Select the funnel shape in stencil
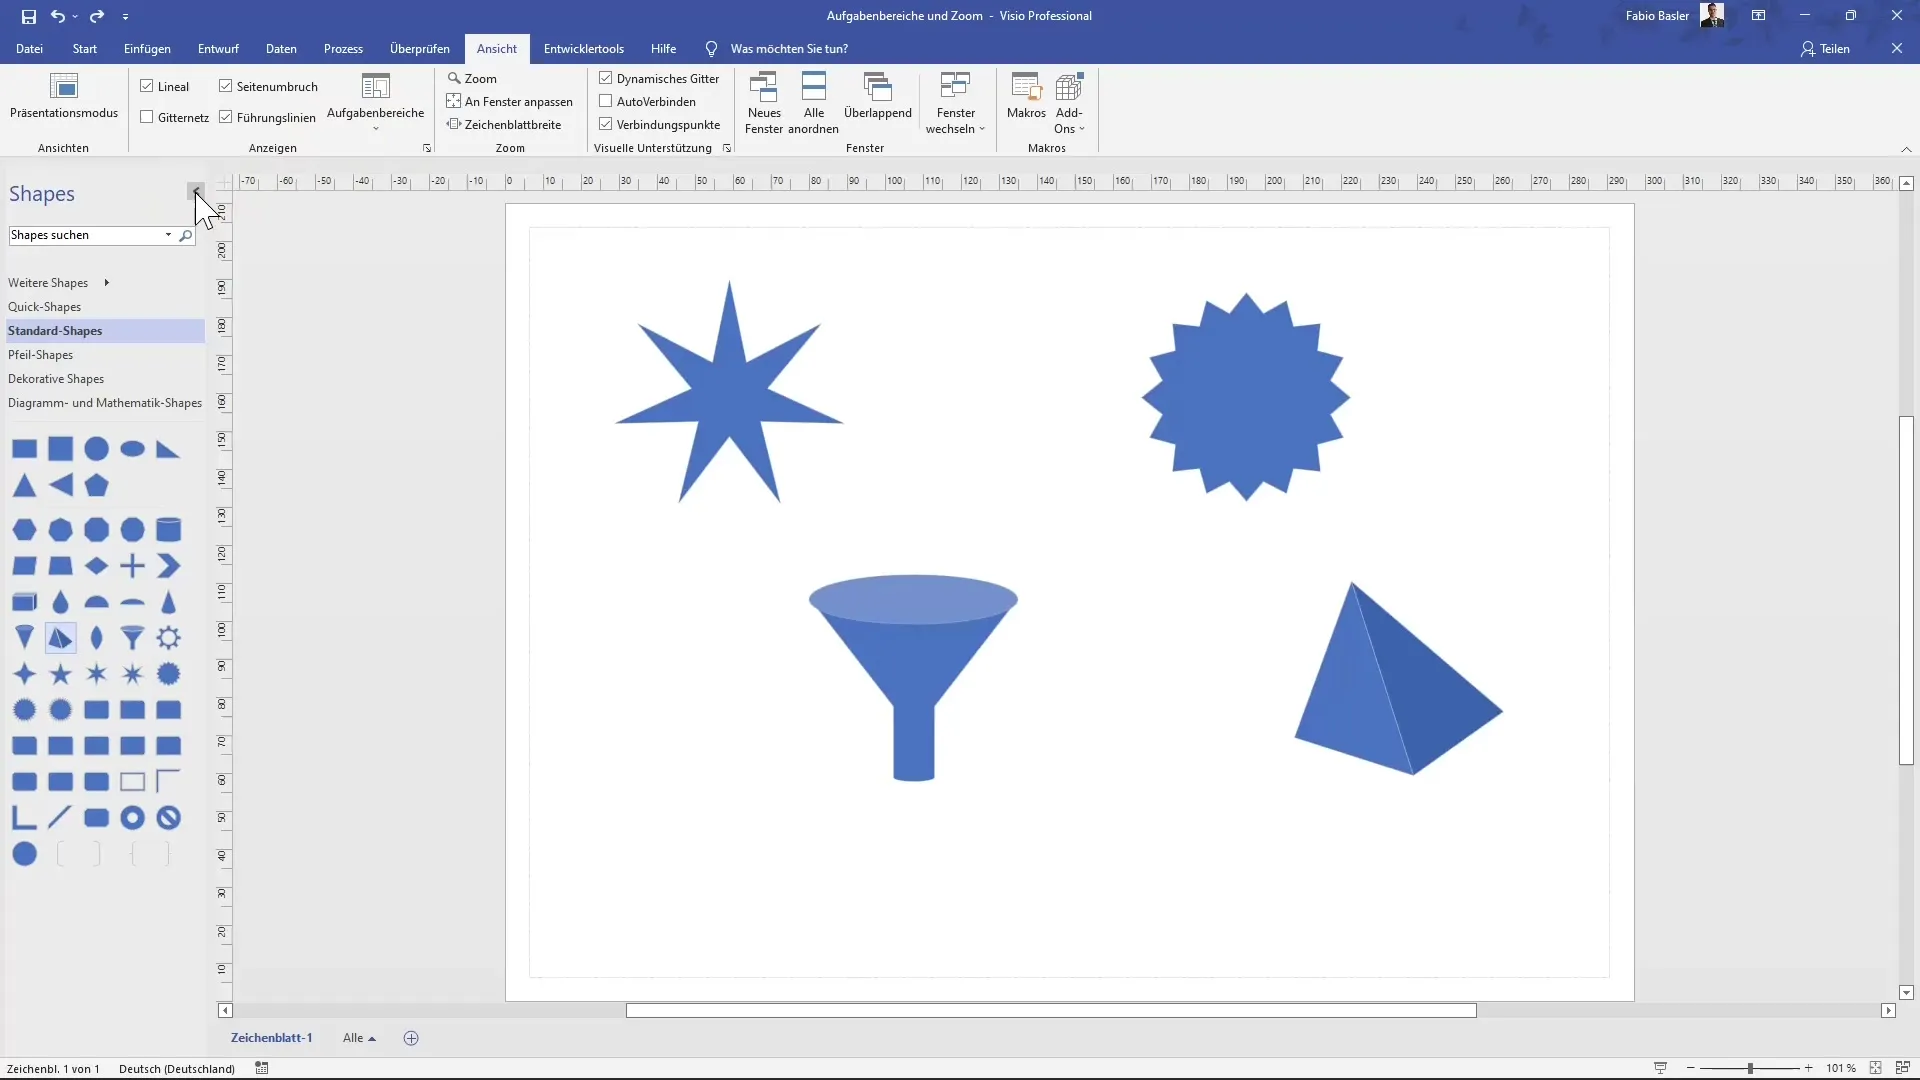The height and width of the screenshot is (1080, 1920). 132,638
